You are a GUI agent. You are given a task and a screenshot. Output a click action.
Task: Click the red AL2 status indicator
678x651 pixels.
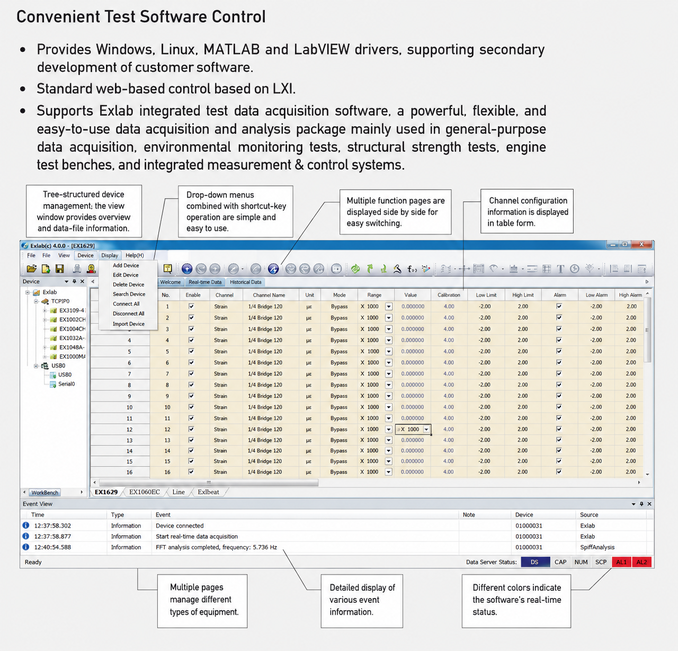point(642,562)
